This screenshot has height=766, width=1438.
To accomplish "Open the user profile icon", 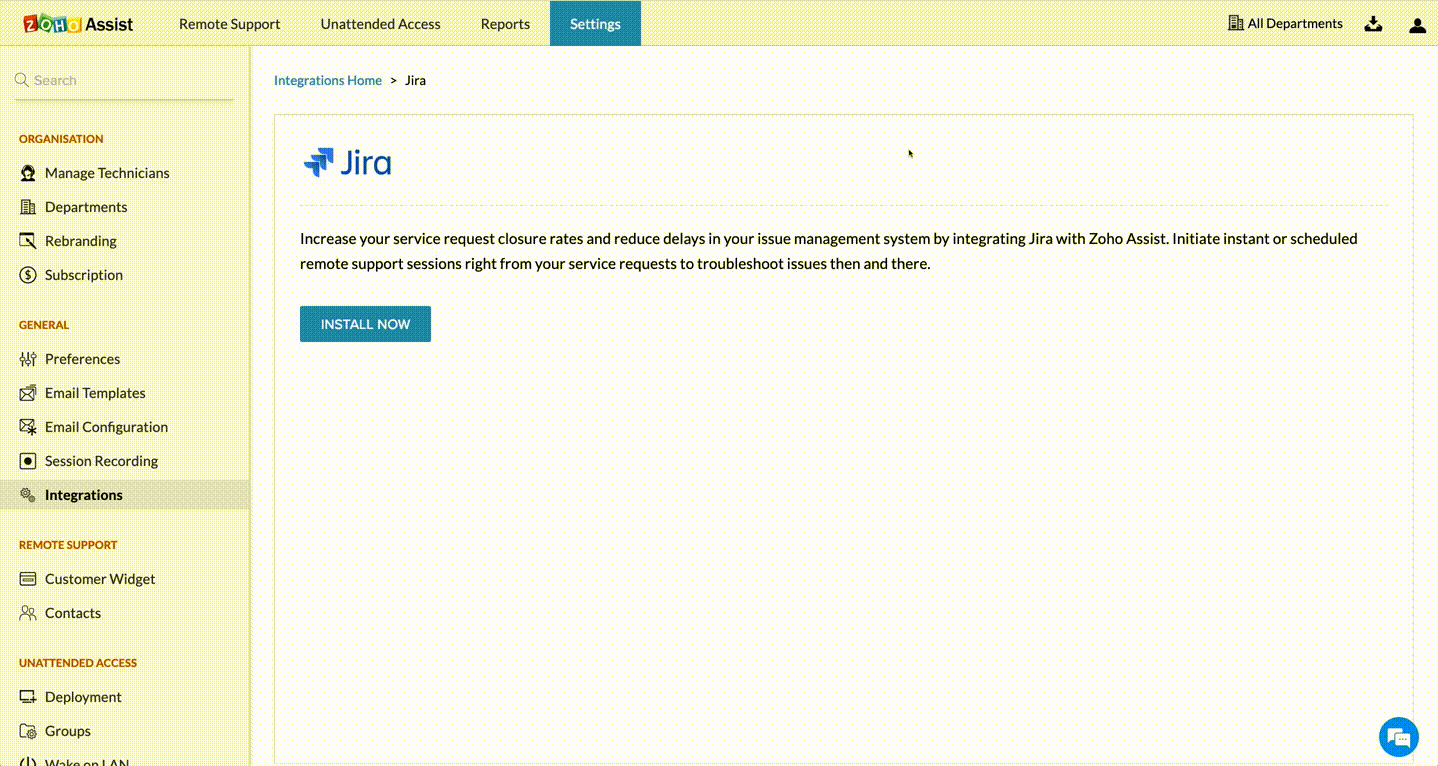I will (1417, 24).
